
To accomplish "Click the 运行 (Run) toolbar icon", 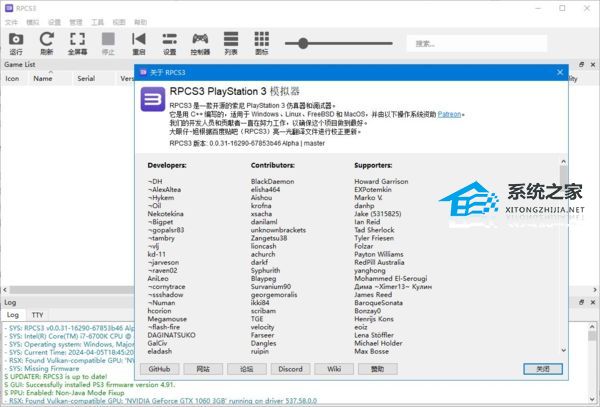I will pos(15,43).
